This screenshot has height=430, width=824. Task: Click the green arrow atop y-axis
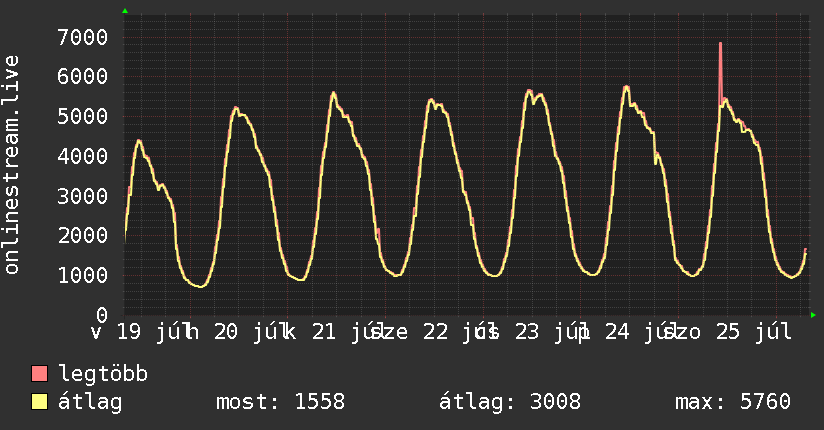125,11
